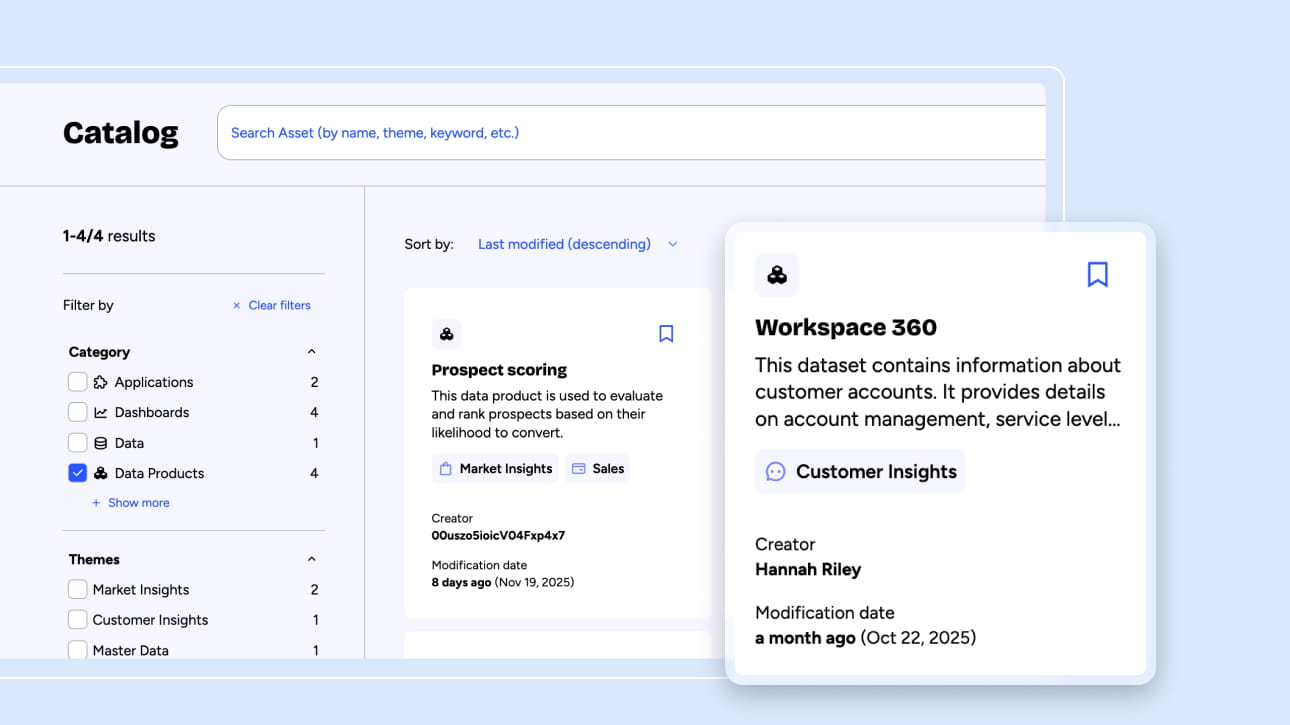Bookmark the Workspace 360 card
The image size is (1290, 725).
click(x=1097, y=275)
